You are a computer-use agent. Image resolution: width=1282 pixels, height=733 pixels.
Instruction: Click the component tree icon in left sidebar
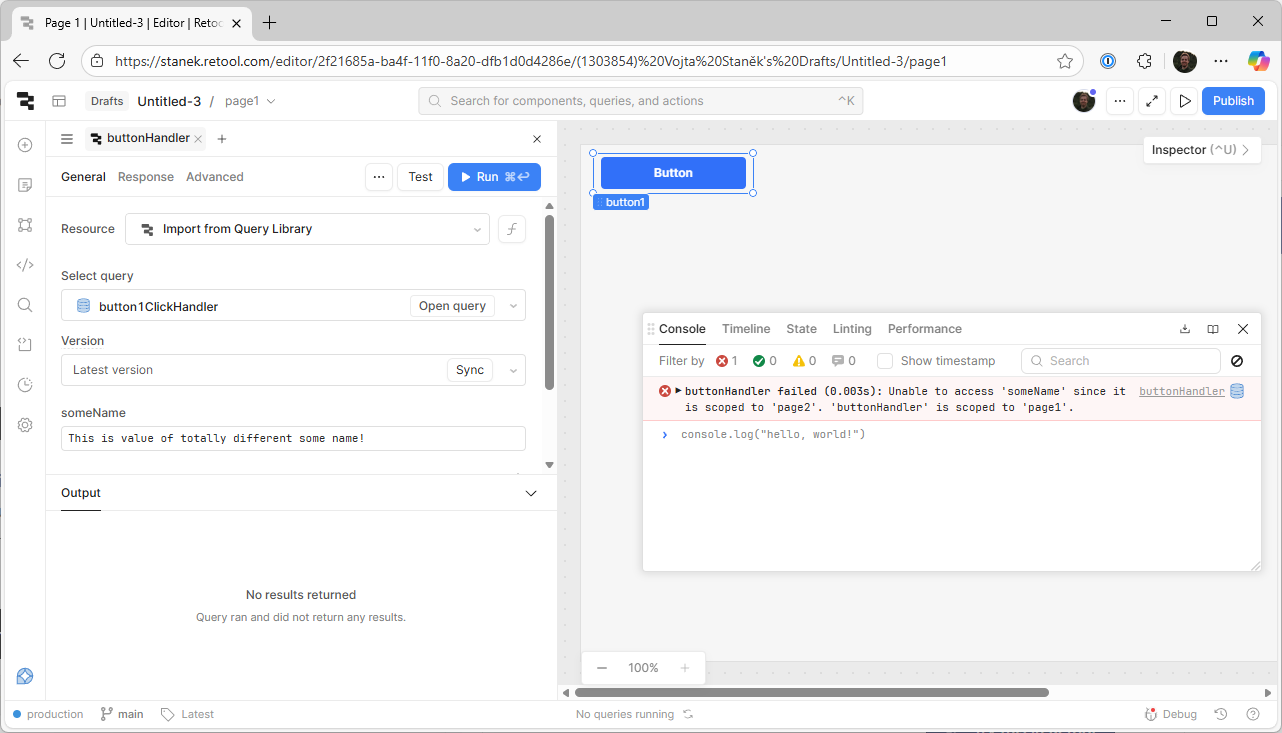click(x=25, y=225)
